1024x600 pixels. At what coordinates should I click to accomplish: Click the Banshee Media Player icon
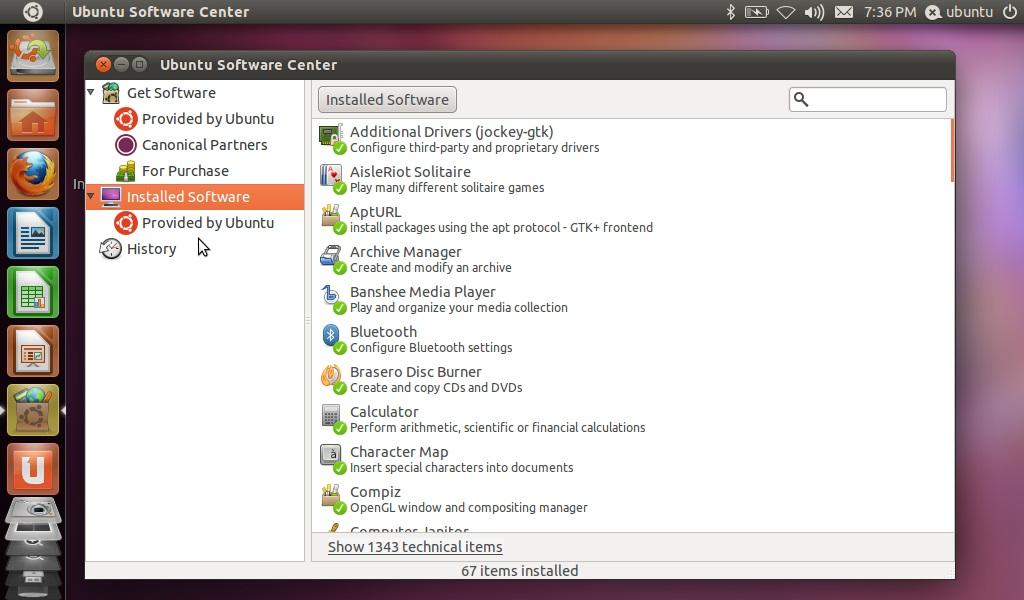(332, 299)
